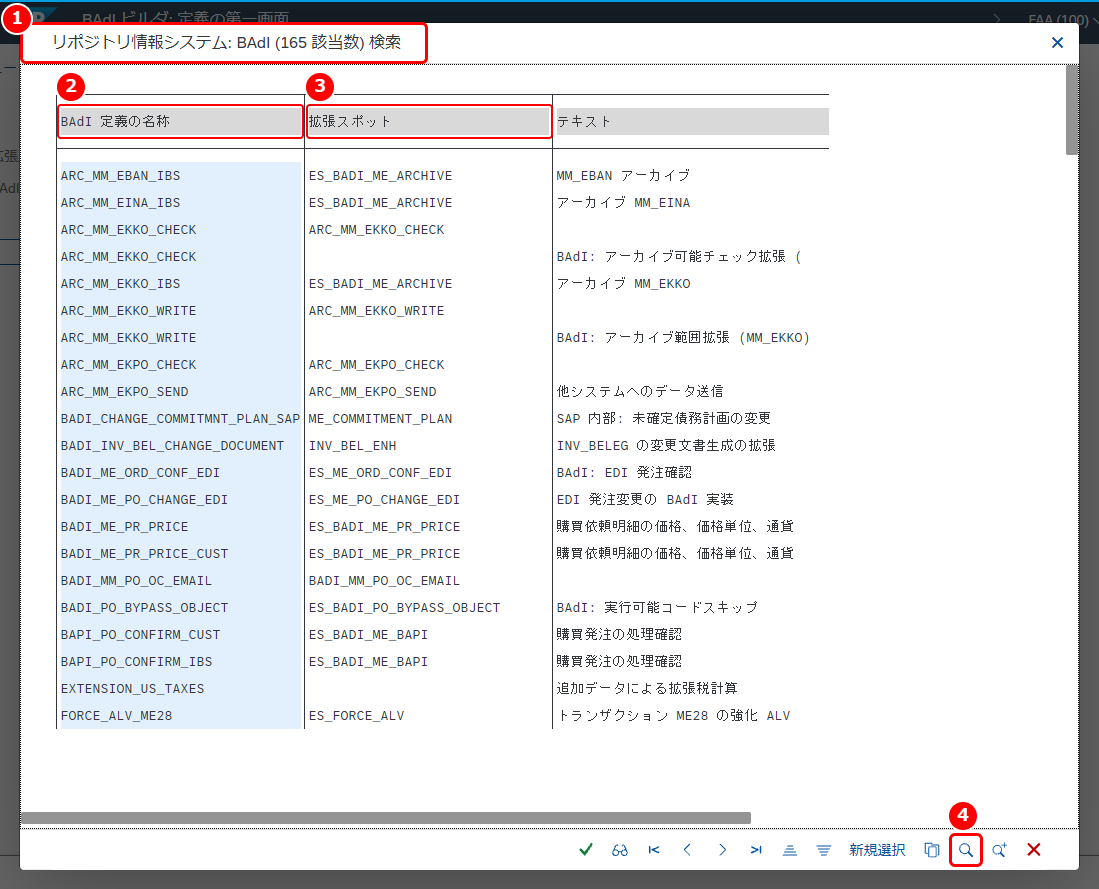1099x889 pixels.
Task: Click the text MM_EBAN アーカイブ
Action: point(623,175)
